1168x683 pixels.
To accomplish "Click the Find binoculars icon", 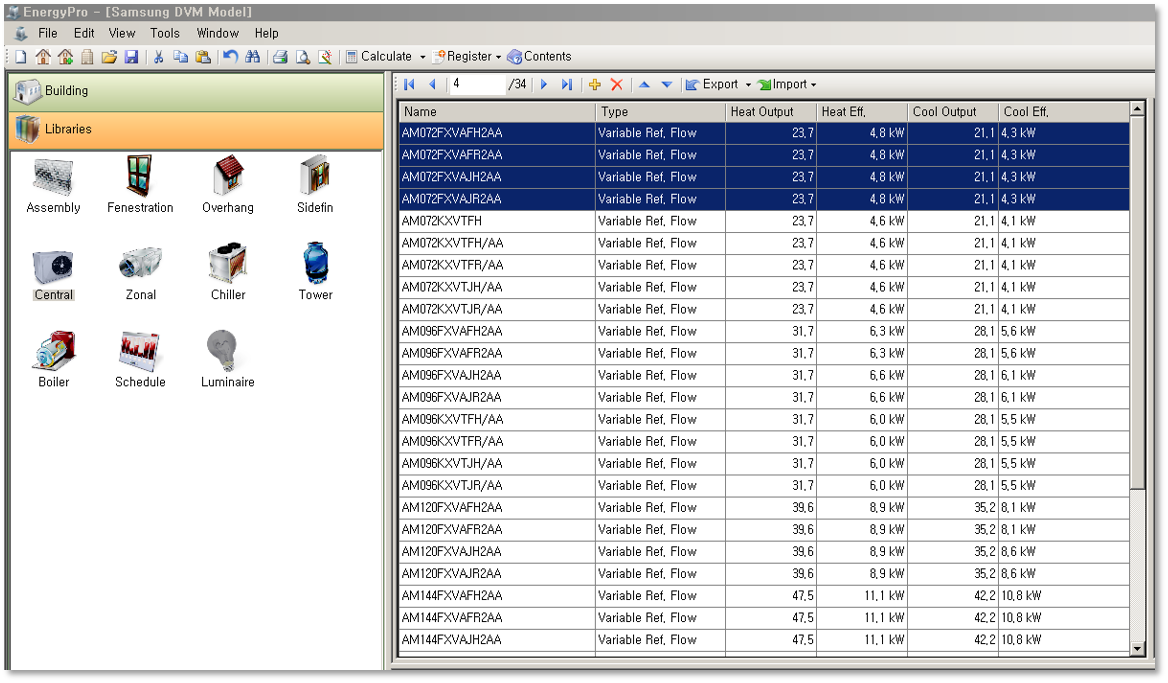I will coord(253,57).
